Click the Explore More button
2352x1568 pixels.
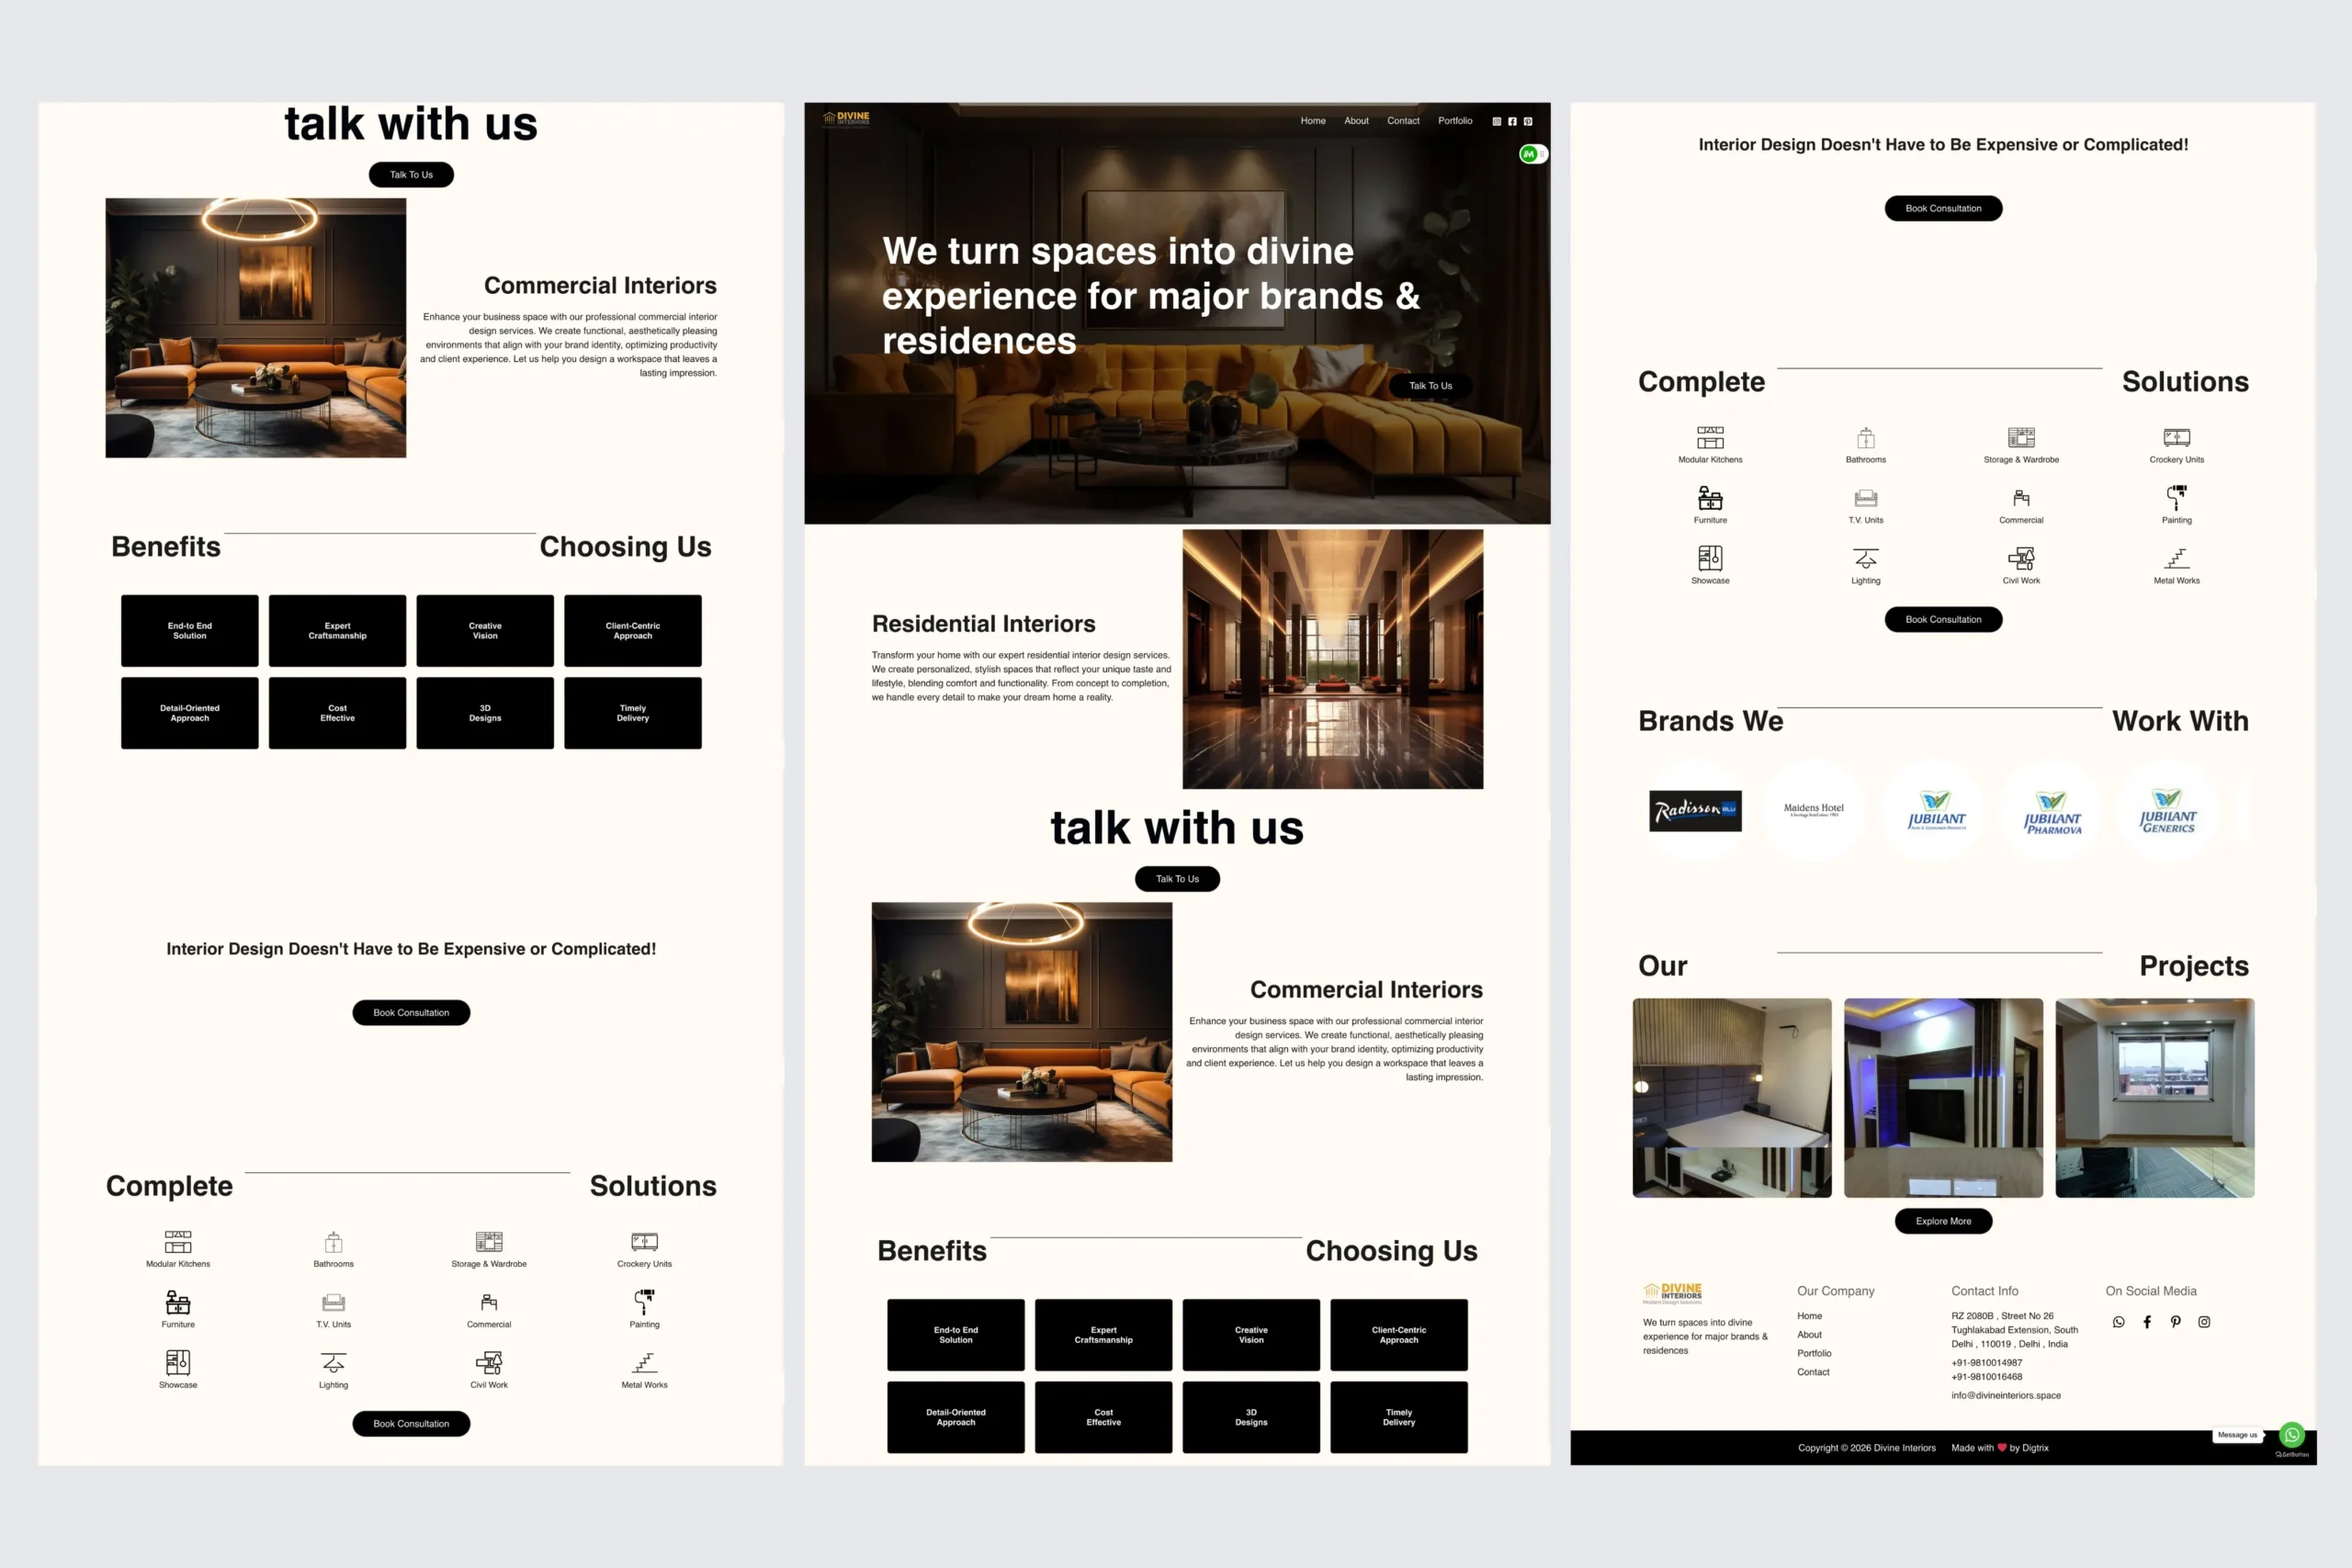coord(1943,1221)
